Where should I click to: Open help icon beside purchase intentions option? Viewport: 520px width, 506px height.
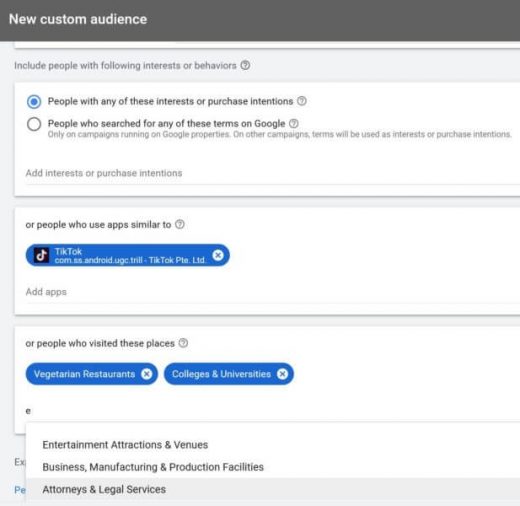(x=302, y=101)
